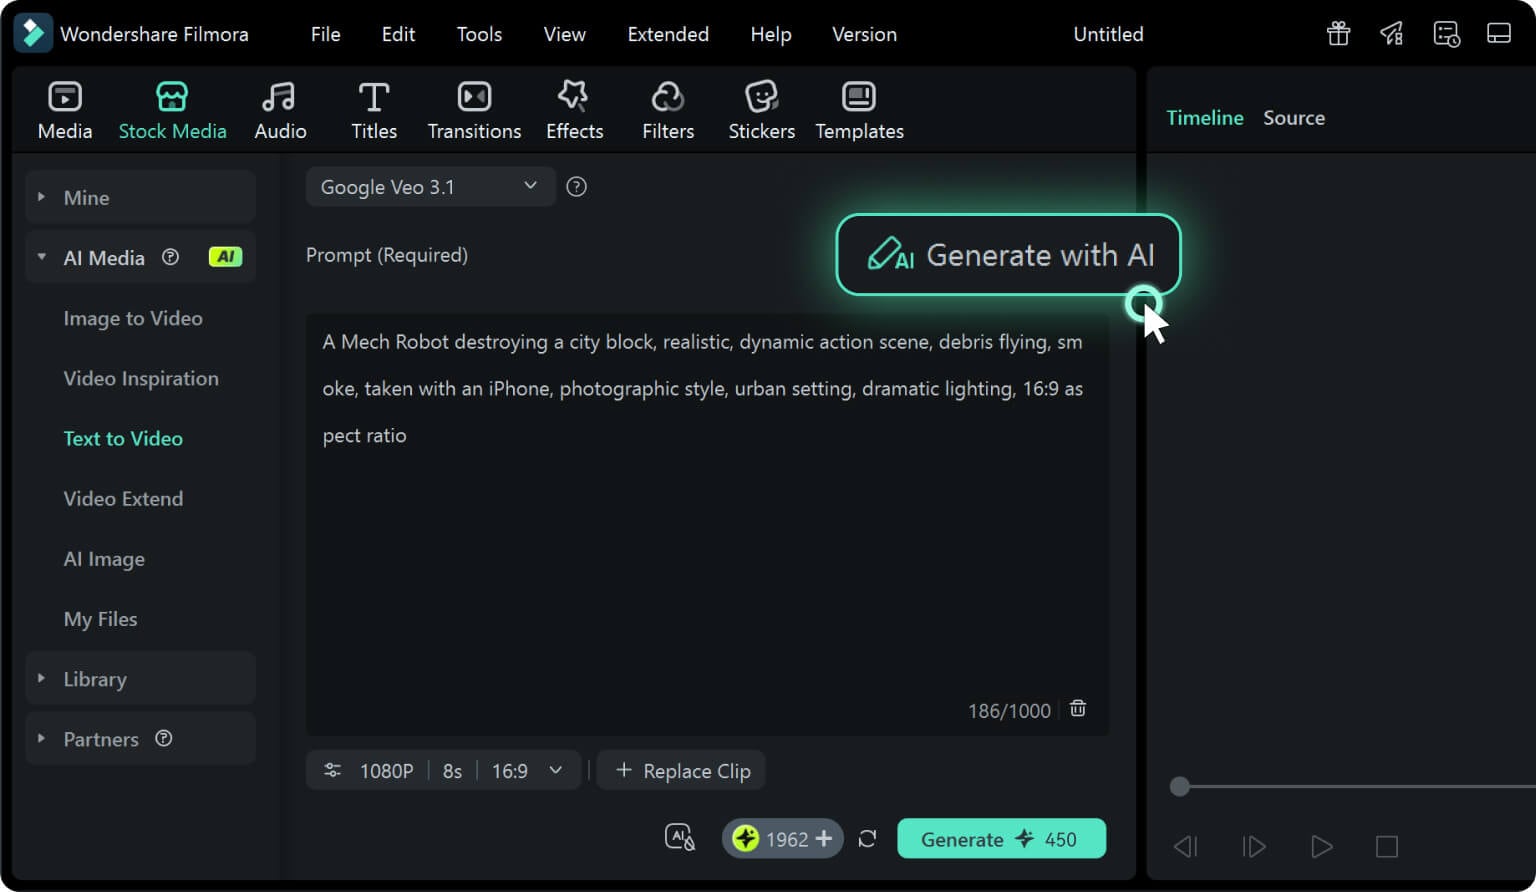Click Replace Clip

click(681, 770)
